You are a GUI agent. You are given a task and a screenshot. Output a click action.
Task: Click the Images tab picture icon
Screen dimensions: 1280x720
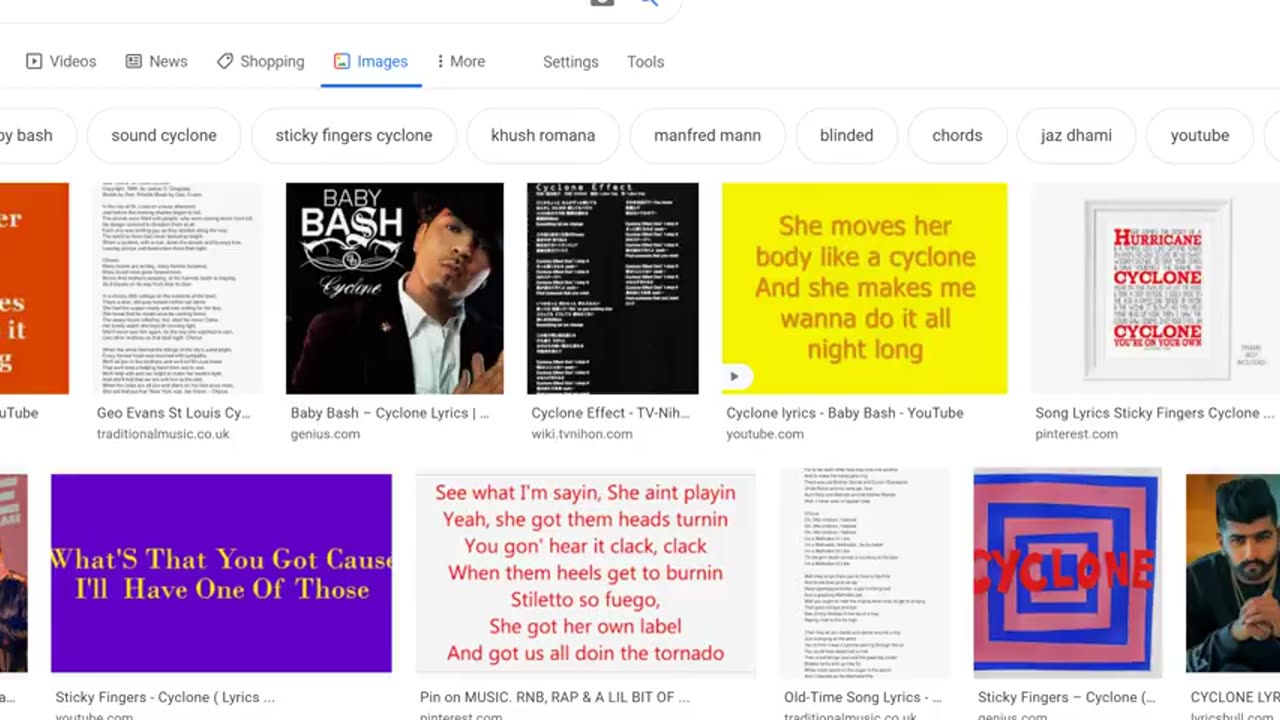pos(342,61)
